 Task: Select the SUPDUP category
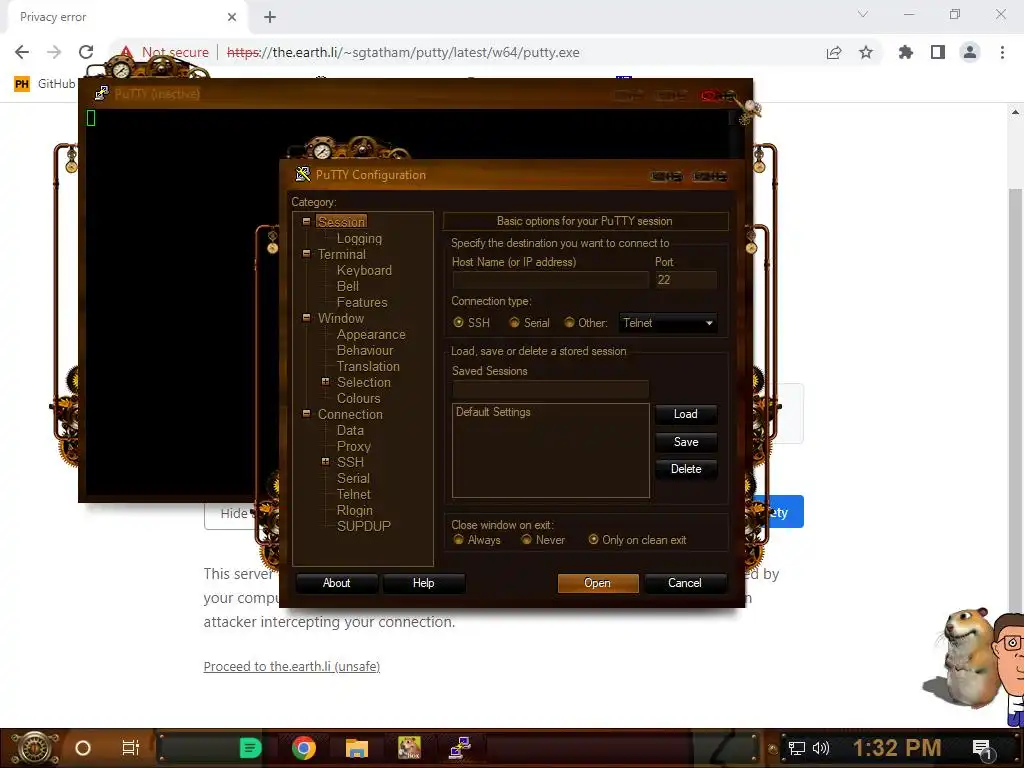point(364,526)
